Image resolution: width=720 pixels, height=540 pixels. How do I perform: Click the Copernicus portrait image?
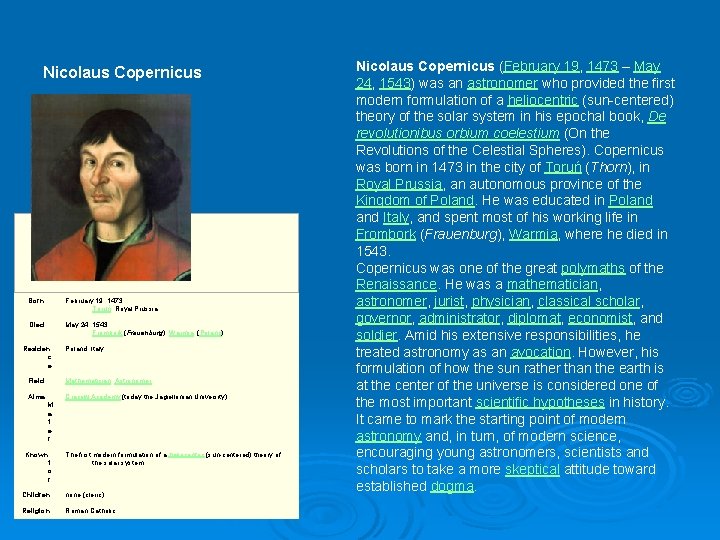tap(111, 187)
